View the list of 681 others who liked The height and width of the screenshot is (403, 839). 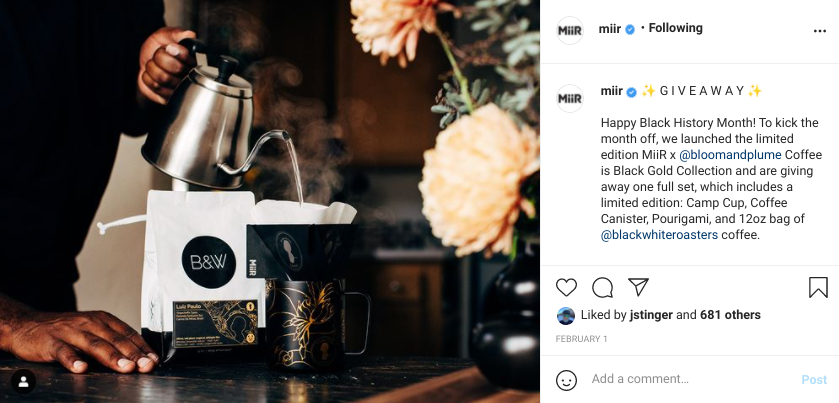click(730, 315)
